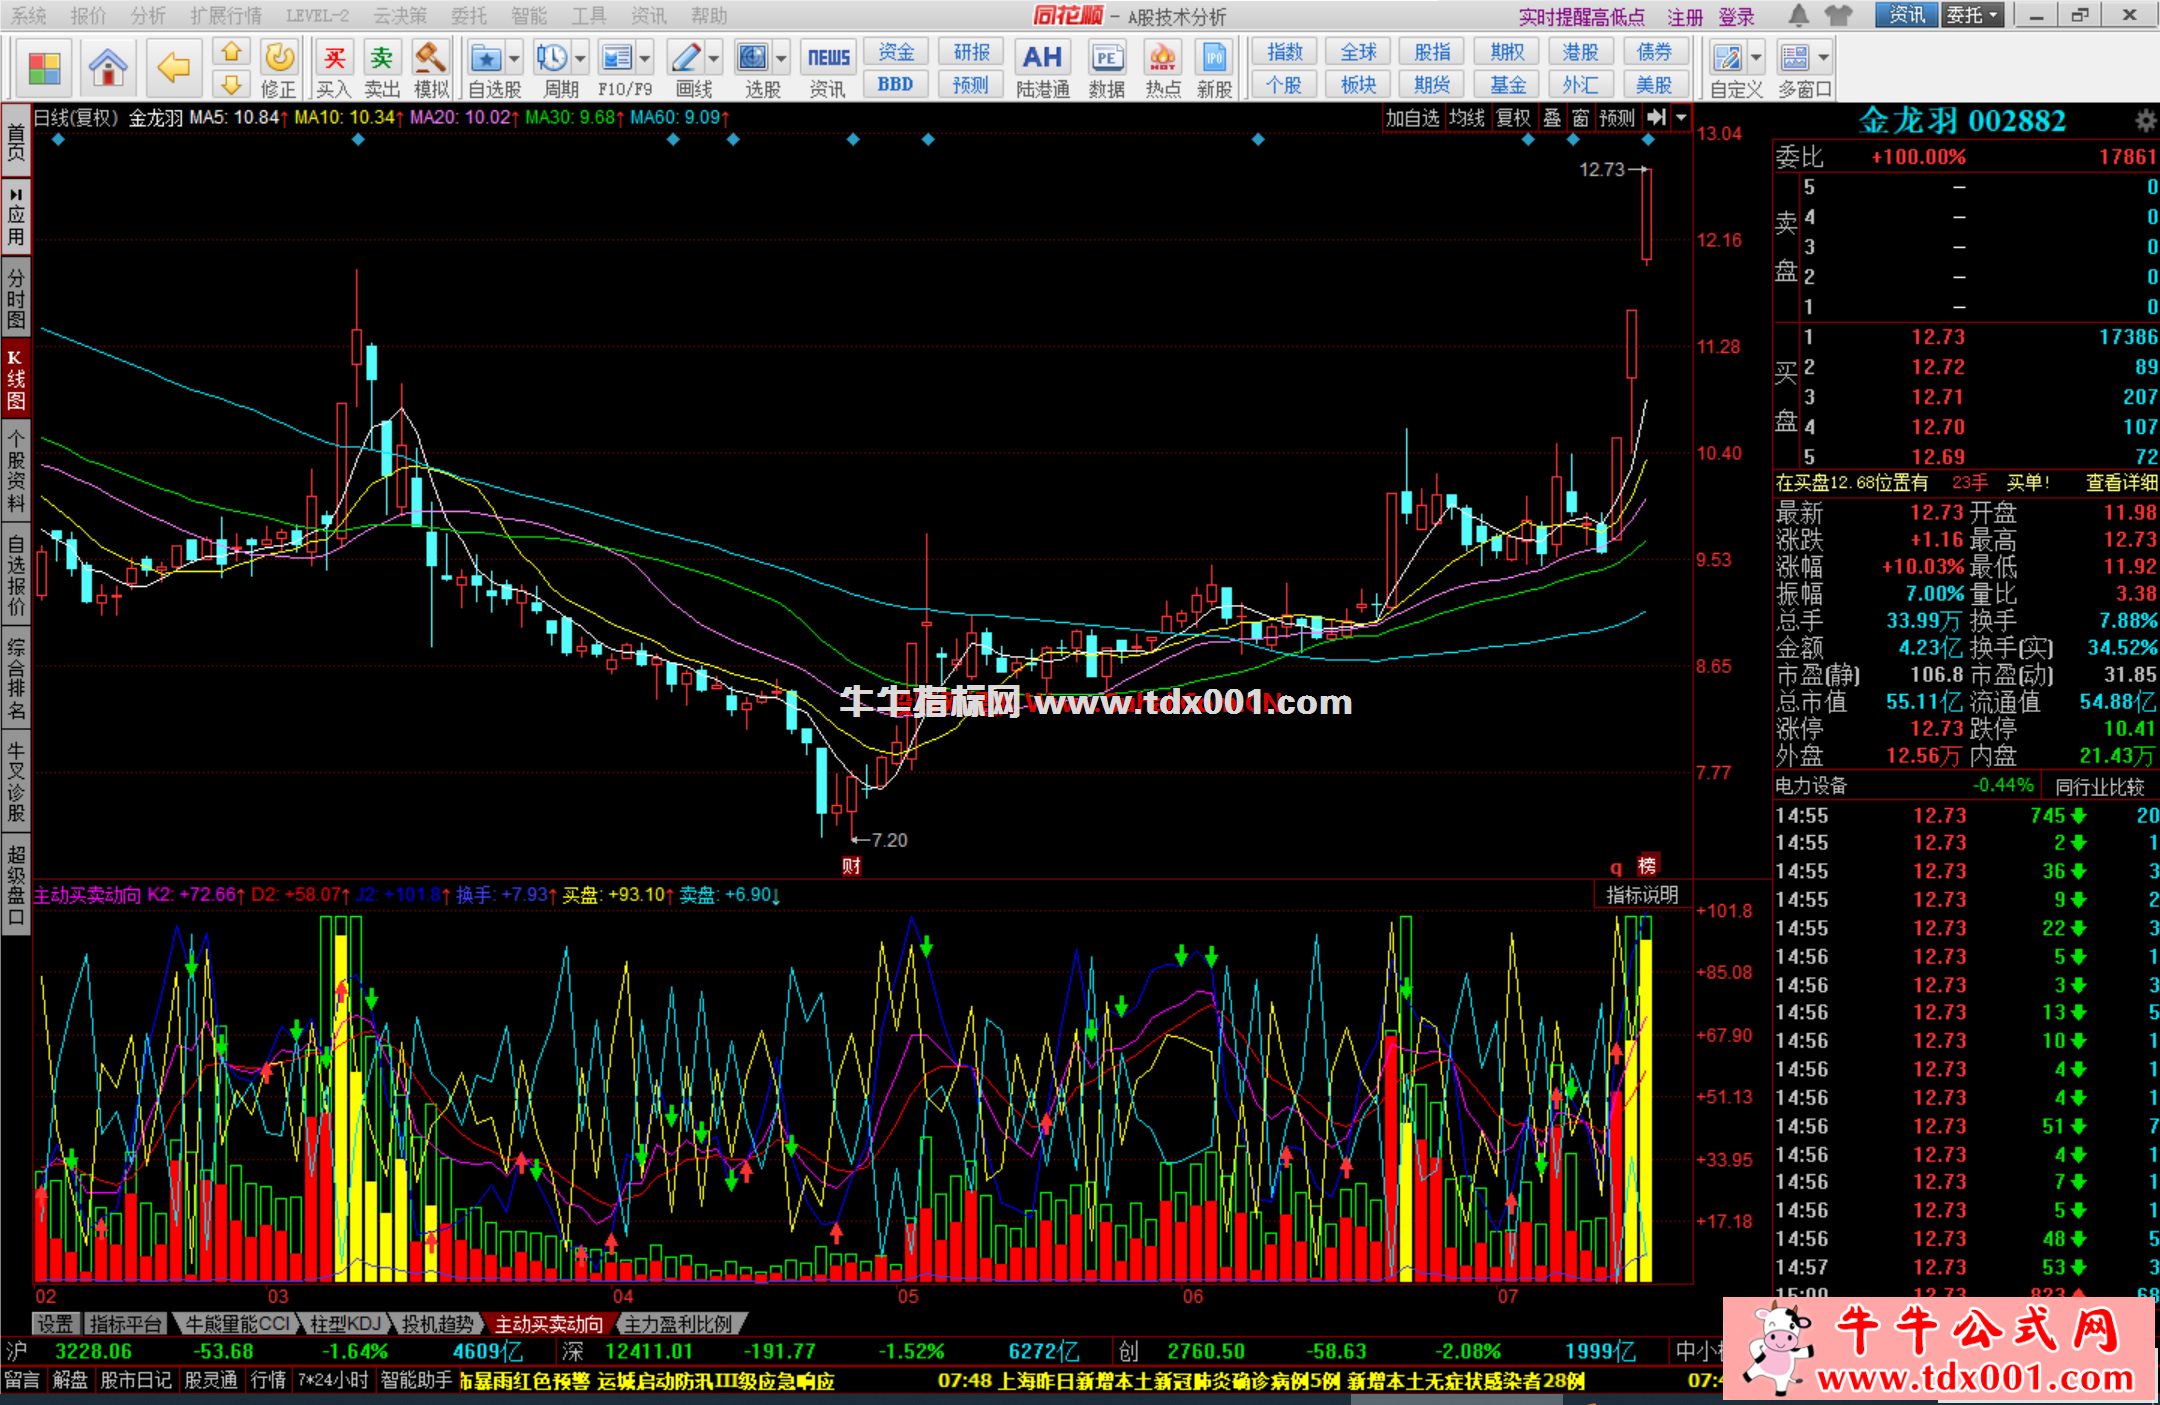Expand the F10/F9 dropdown arrow
The image size is (2160, 1405).
pos(645,58)
